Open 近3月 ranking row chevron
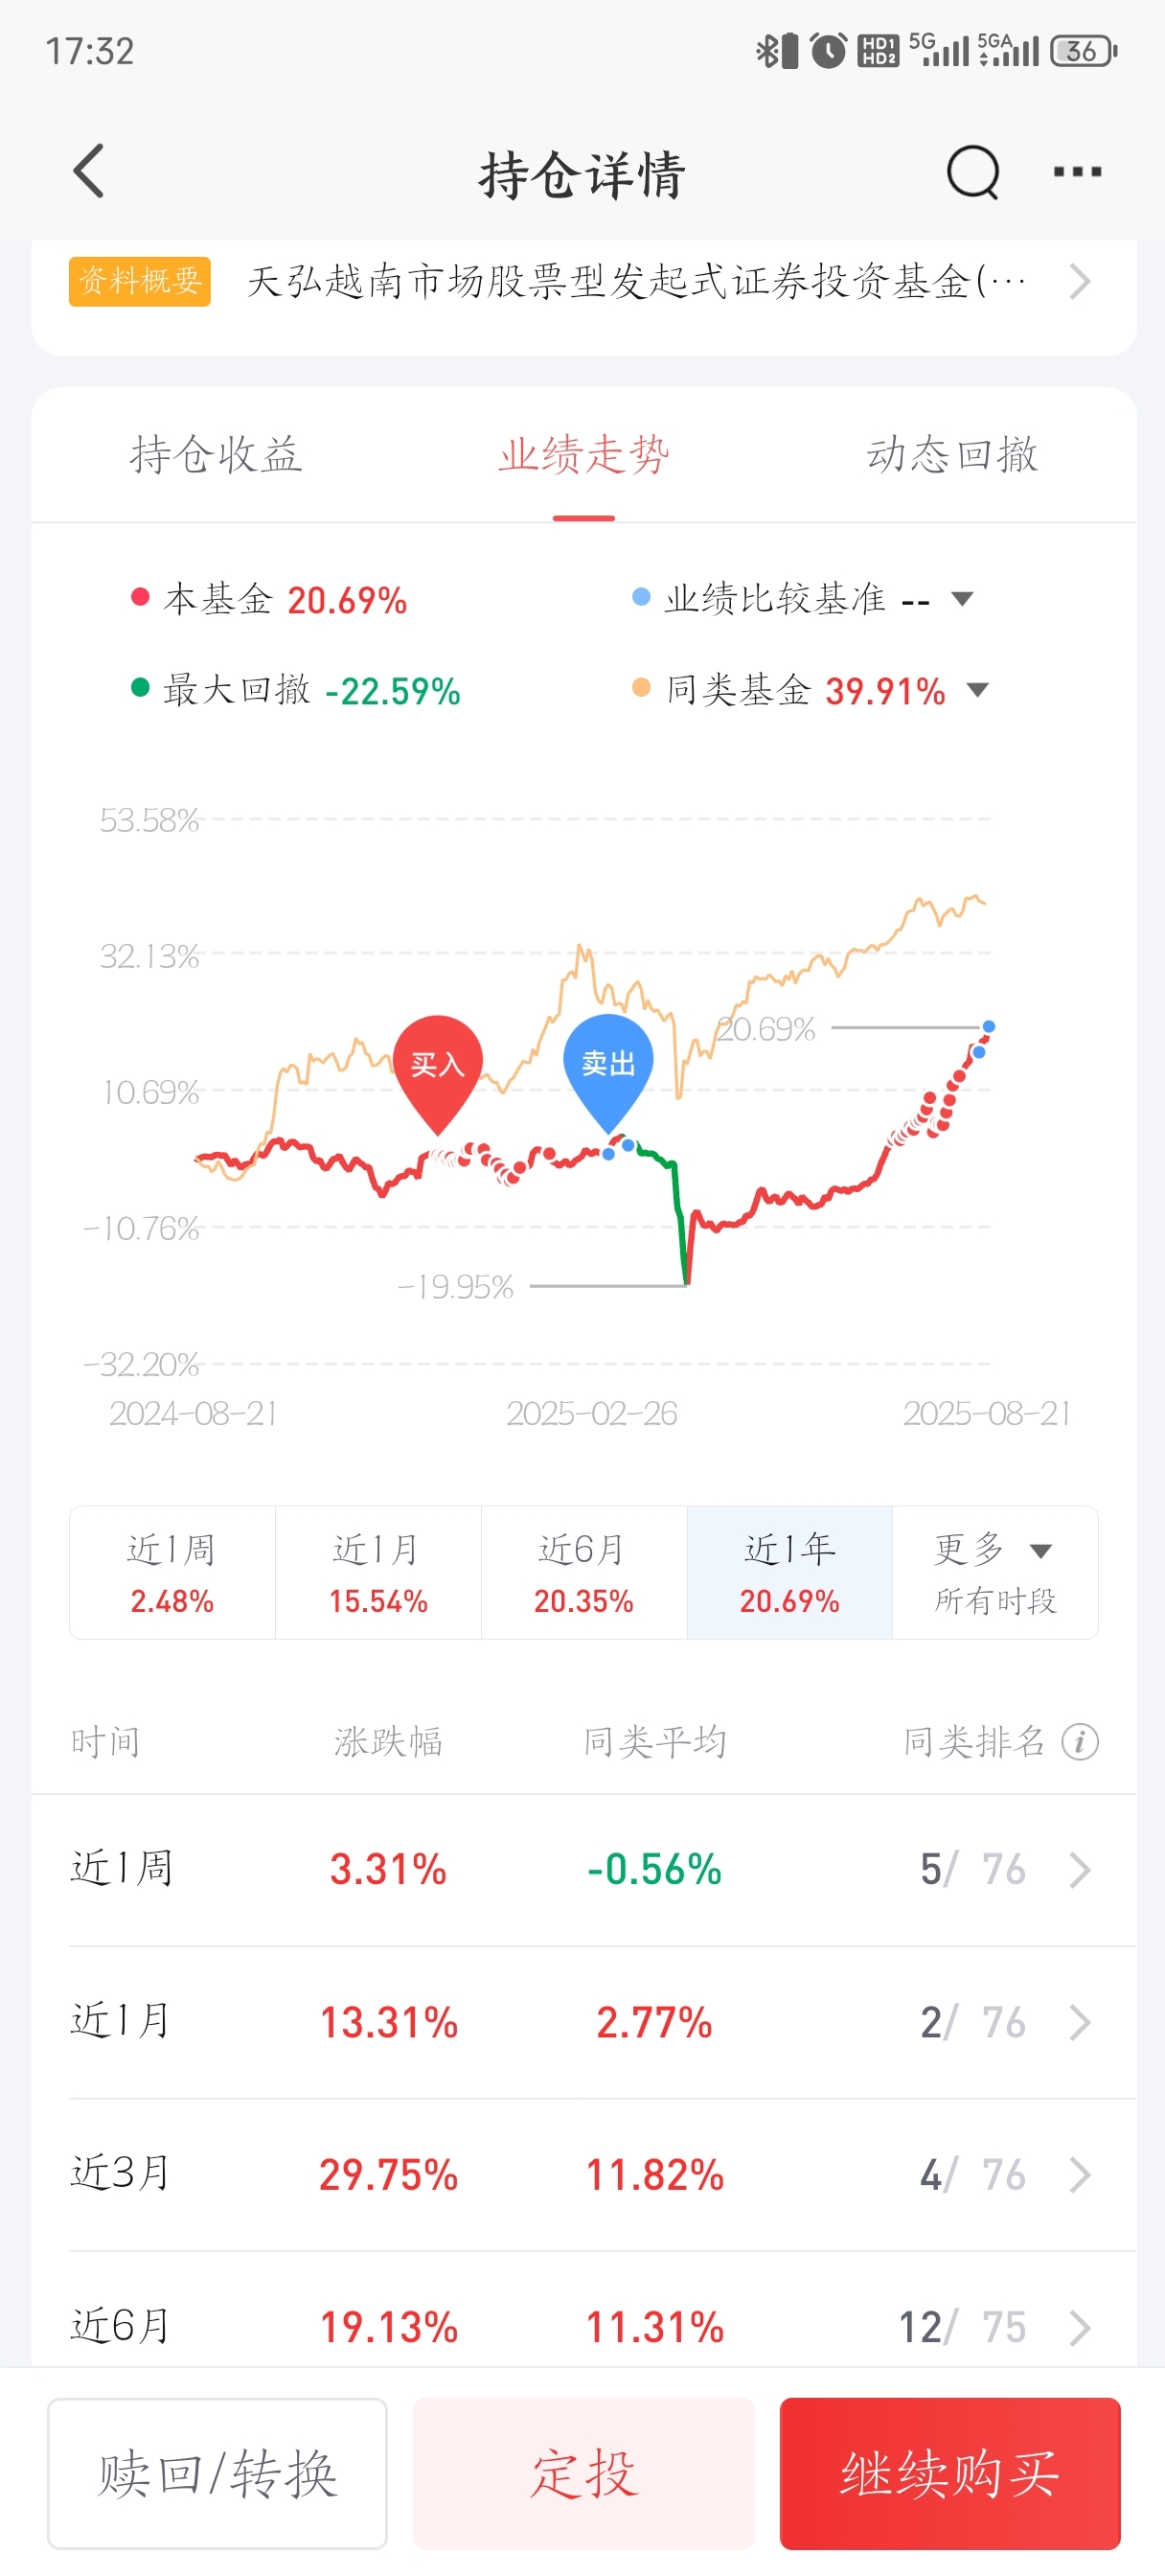The height and width of the screenshot is (2576, 1165). point(1080,2174)
